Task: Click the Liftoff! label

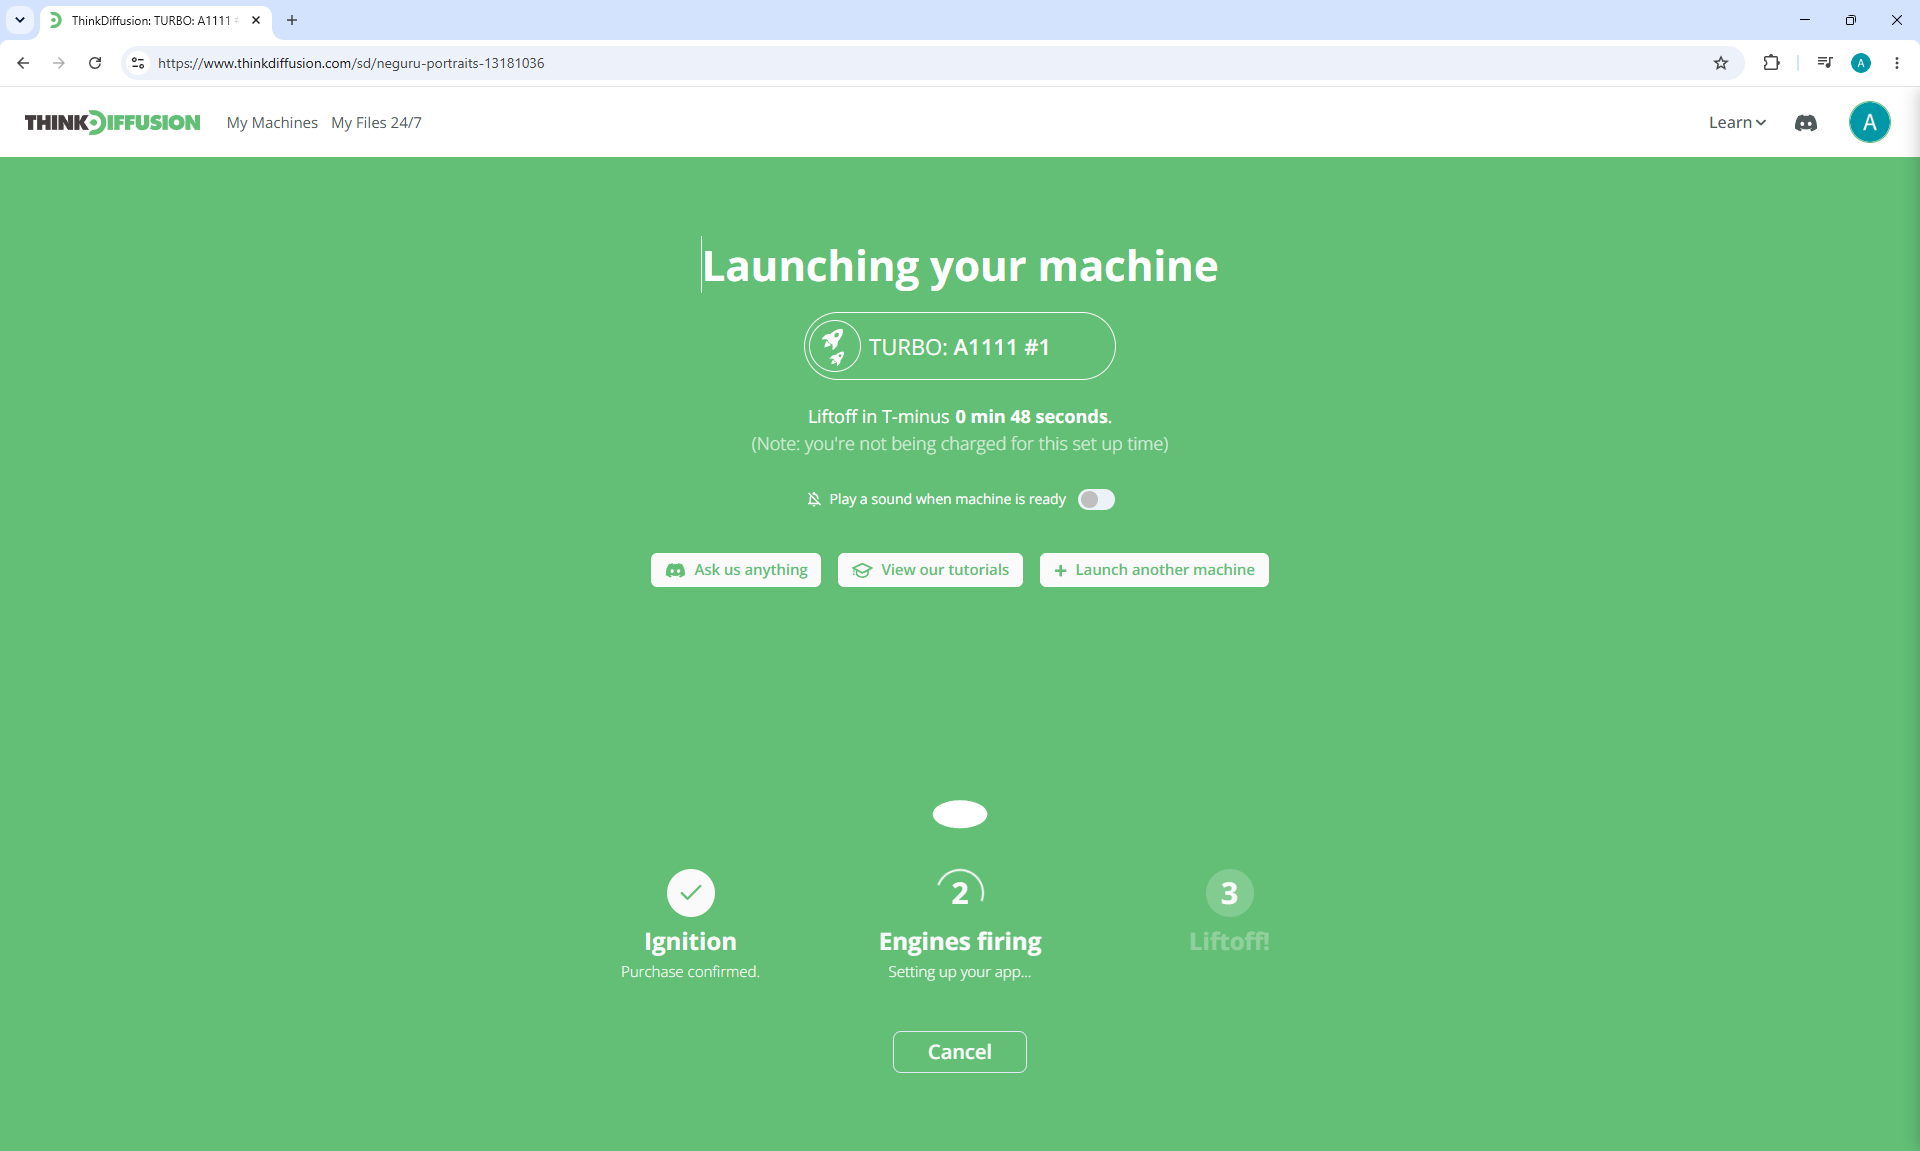Action: [x=1229, y=941]
